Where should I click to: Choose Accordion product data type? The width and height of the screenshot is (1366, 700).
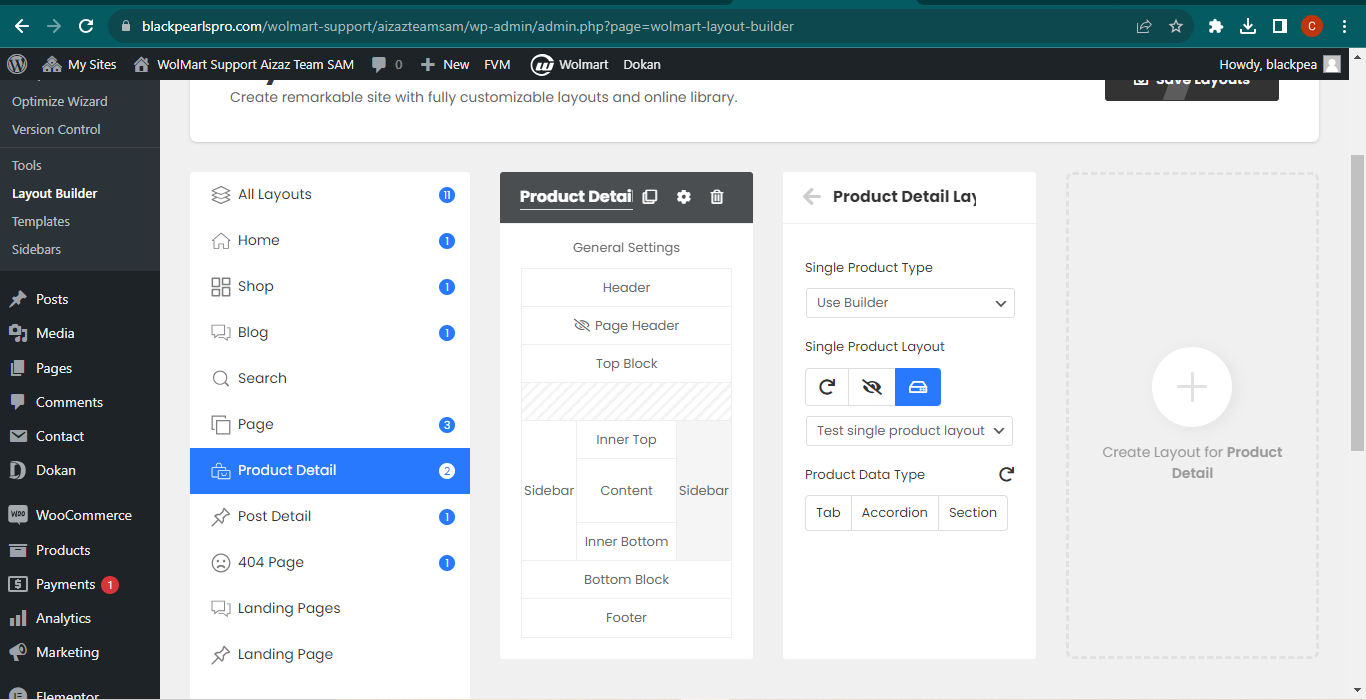(895, 513)
